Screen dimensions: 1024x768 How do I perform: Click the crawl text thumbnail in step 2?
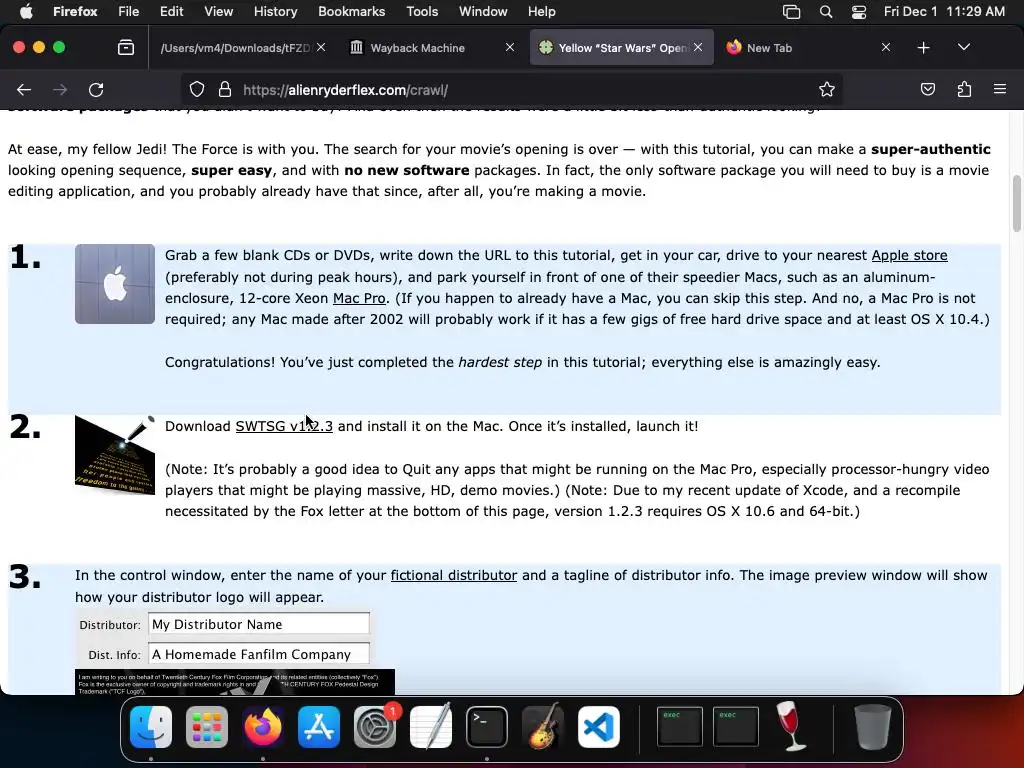[115, 455]
